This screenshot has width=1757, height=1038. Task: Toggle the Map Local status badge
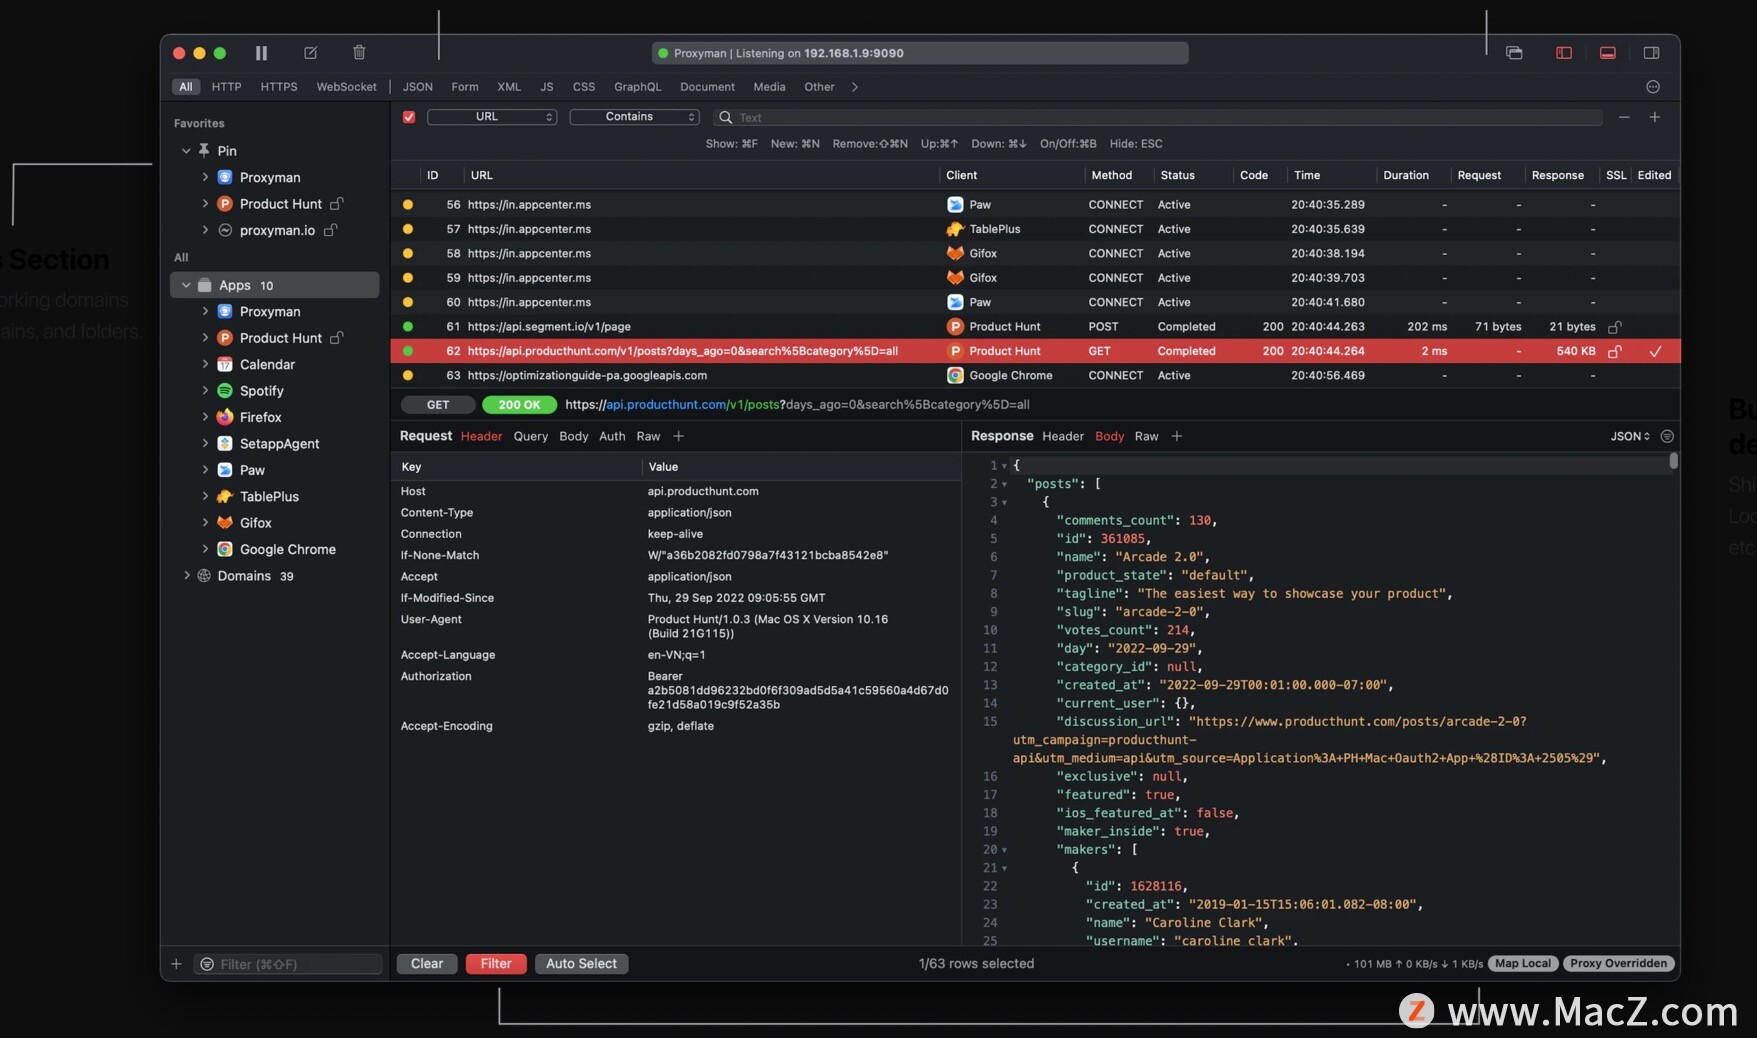[1523, 964]
